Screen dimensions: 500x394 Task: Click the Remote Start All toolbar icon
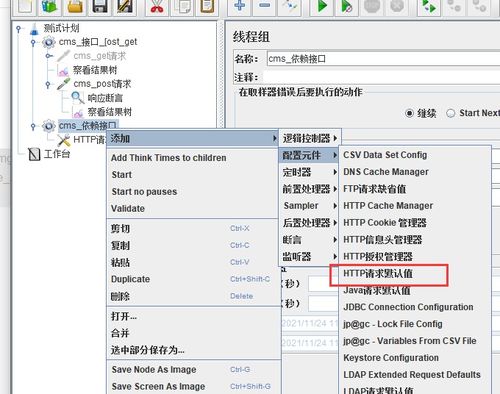429,6
